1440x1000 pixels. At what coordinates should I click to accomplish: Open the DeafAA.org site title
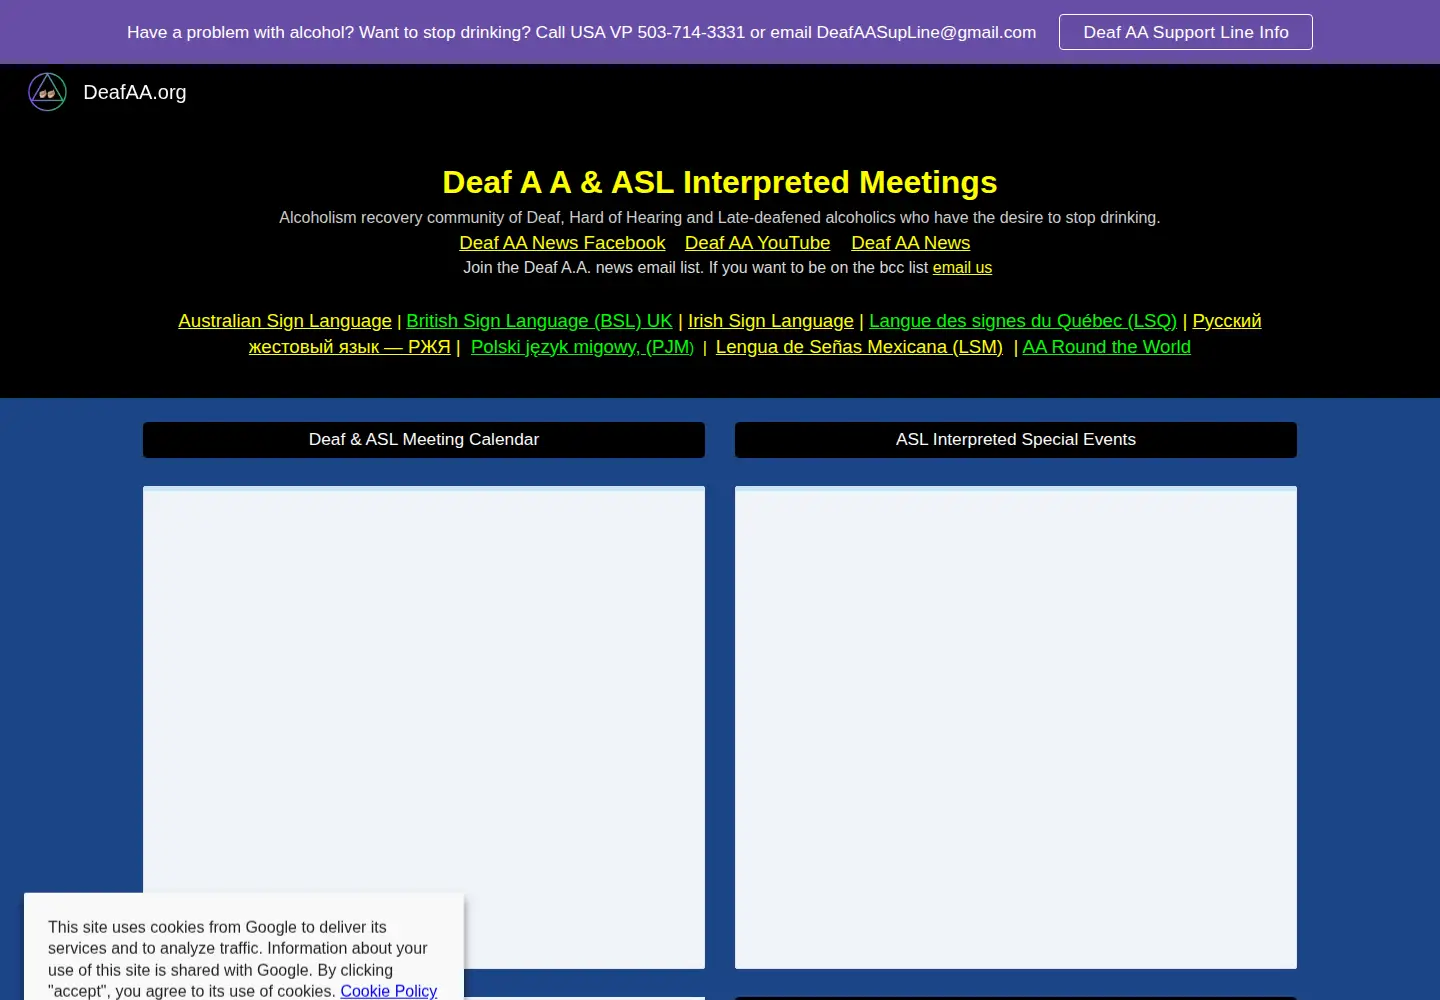135,92
